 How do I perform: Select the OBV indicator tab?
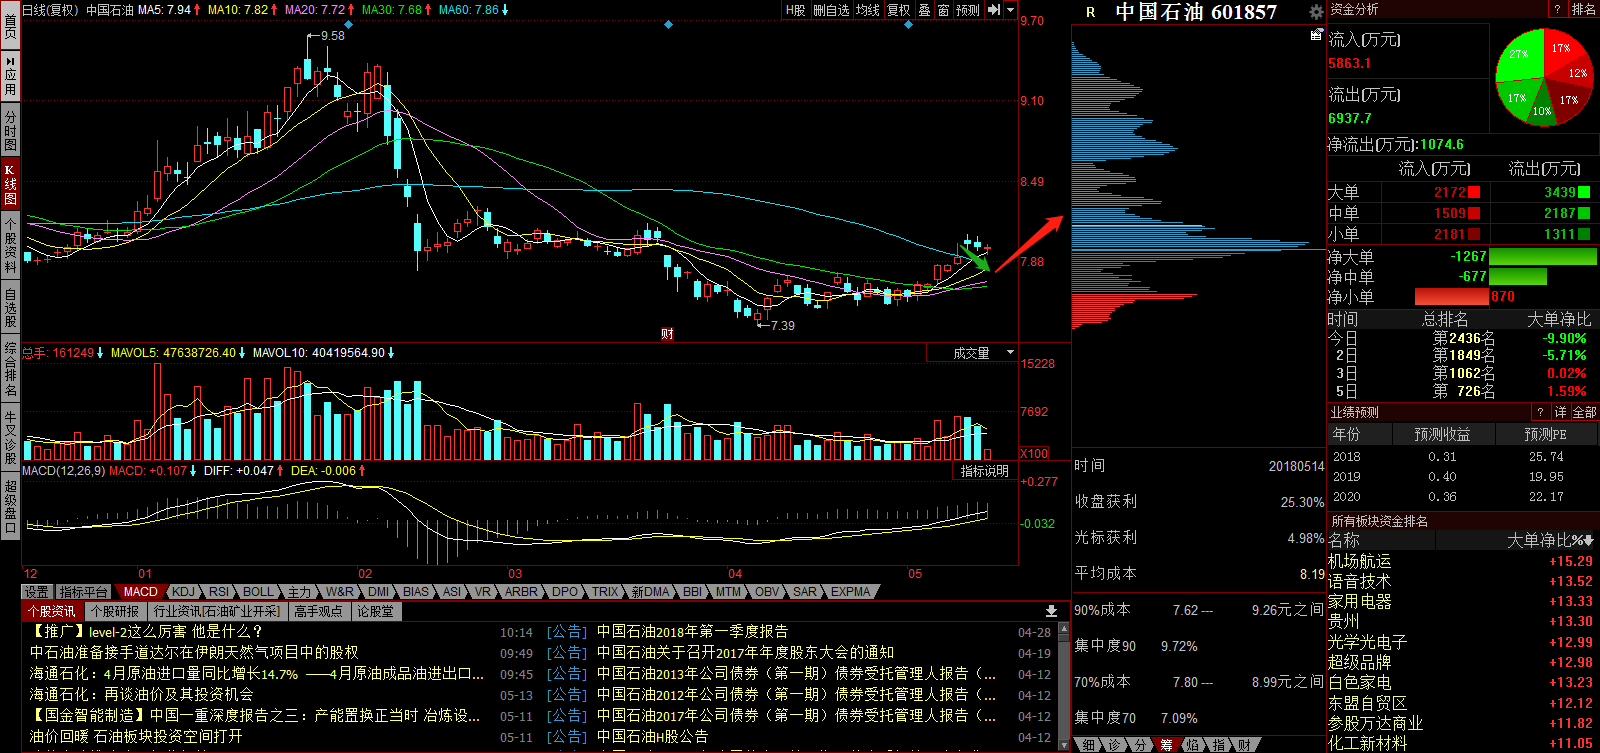[x=767, y=592]
